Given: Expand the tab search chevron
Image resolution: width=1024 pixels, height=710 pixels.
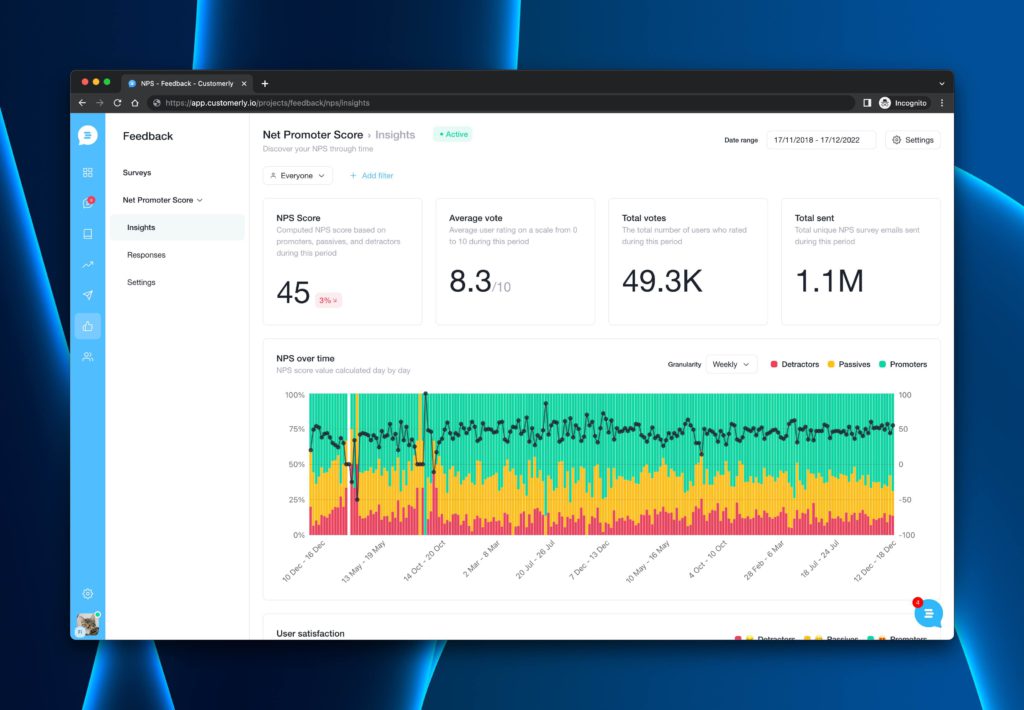Looking at the screenshot, I should coord(942,84).
